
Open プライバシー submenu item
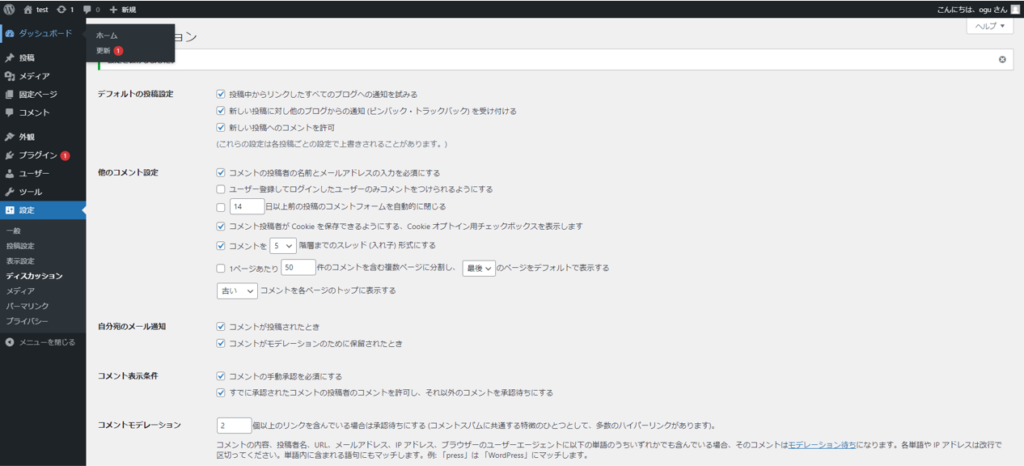point(27,320)
